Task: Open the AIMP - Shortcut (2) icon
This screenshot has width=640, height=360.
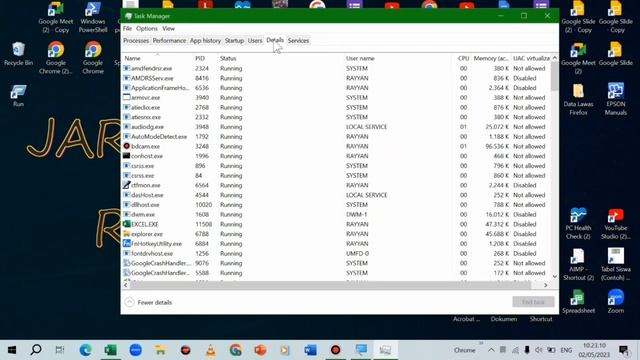Action: coord(578,264)
